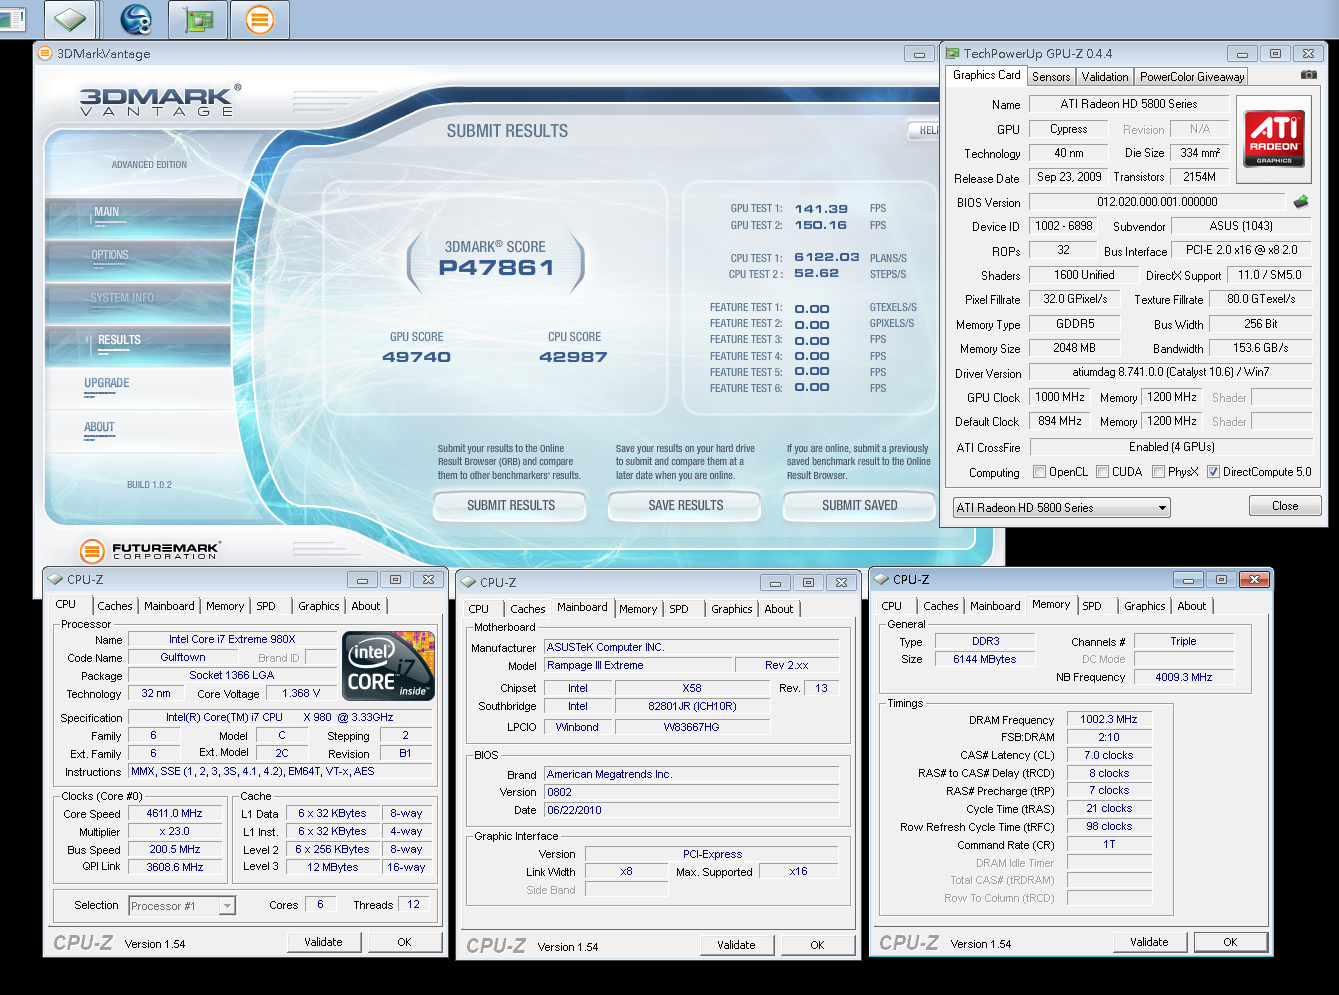Click title icon of CPU-Z processor info window

click(x=55, y=579)
